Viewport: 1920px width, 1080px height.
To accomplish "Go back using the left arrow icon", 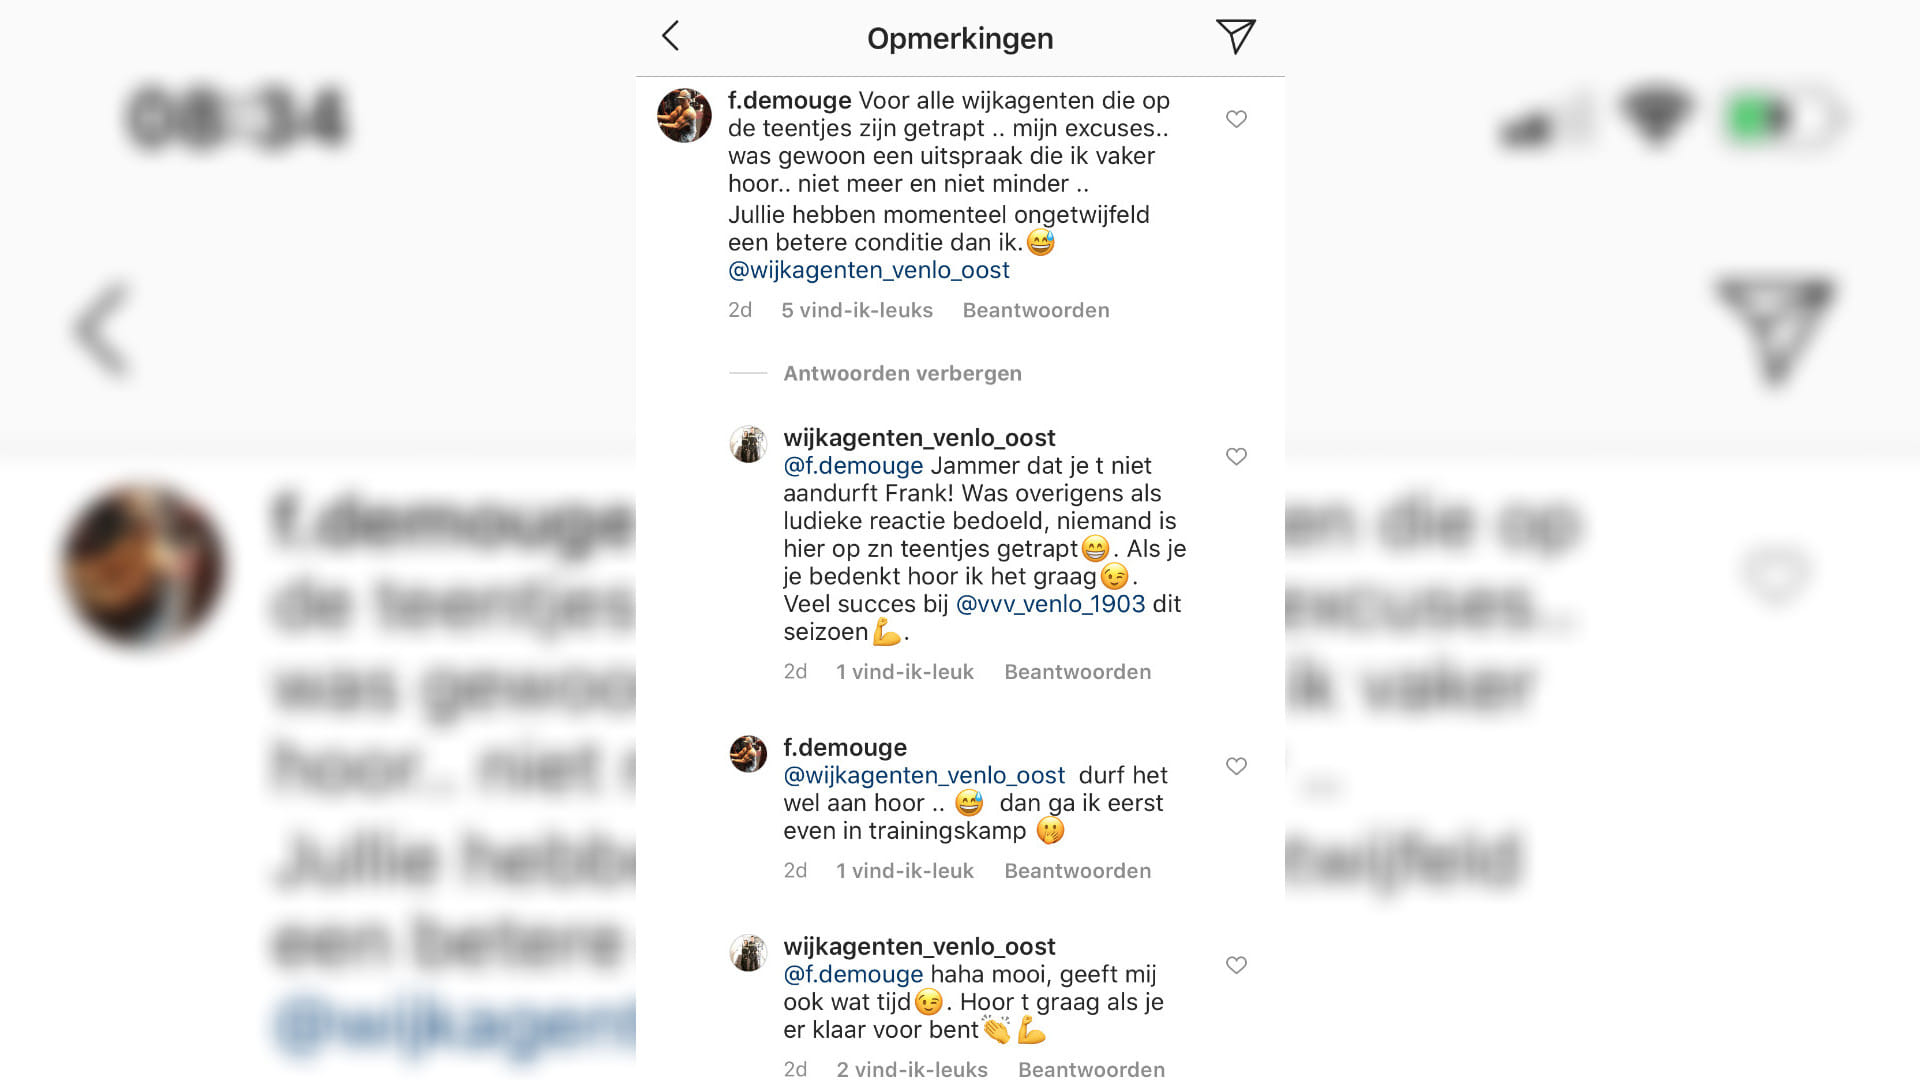I will tap(671, 36).
